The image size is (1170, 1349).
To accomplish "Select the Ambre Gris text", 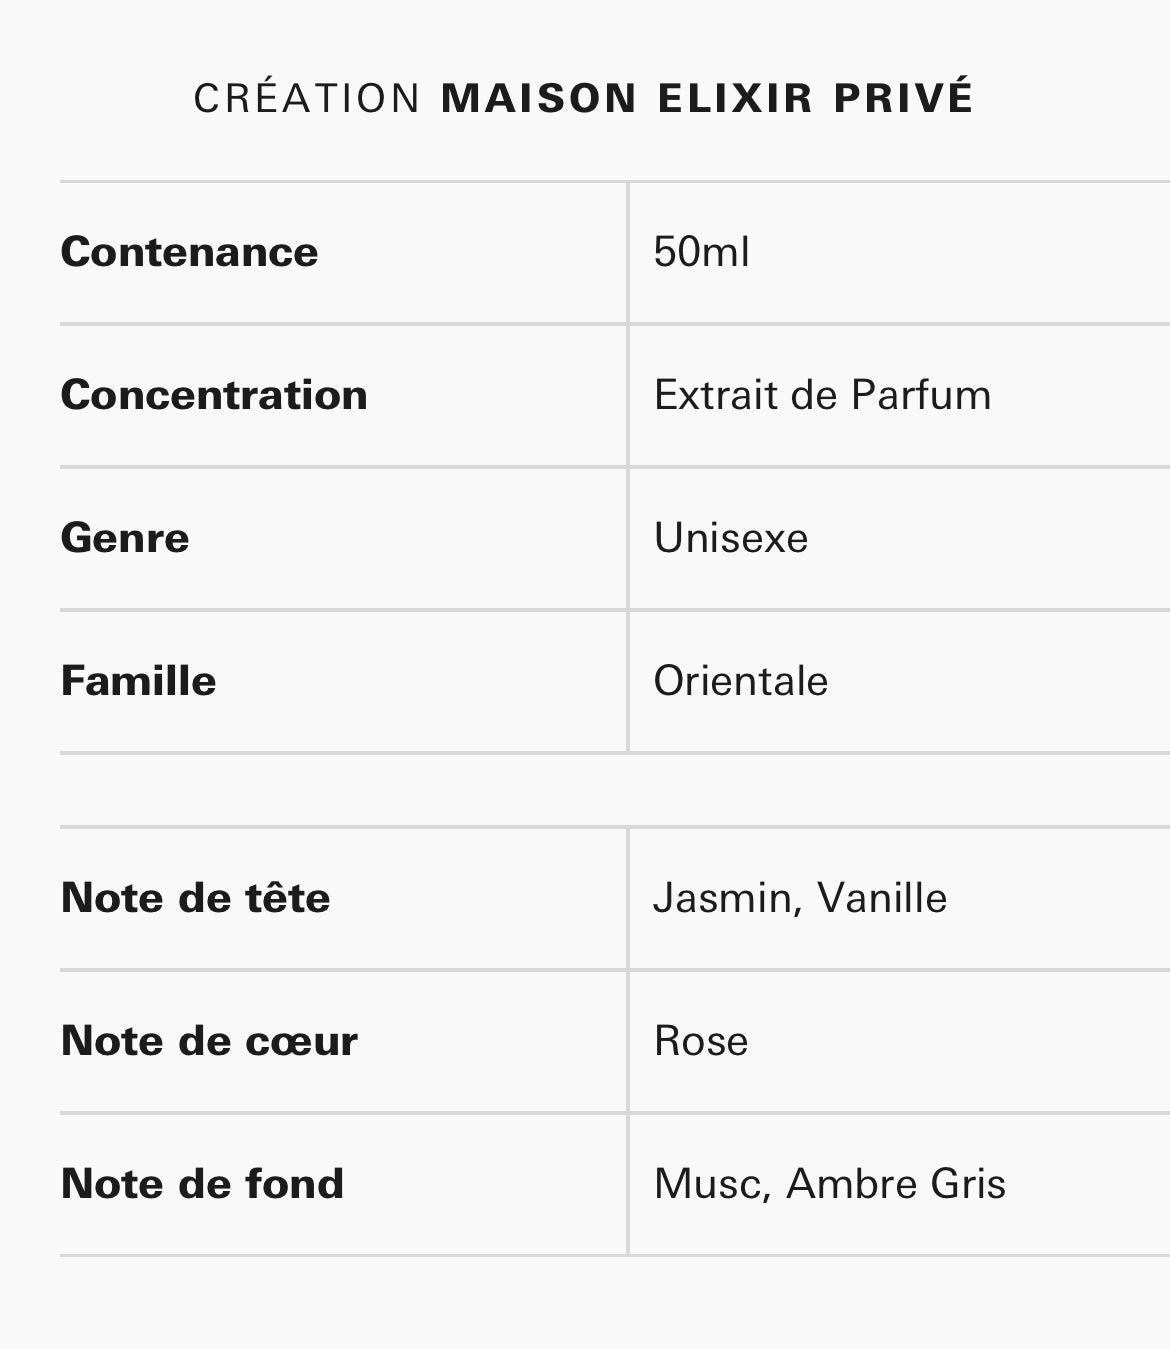I will click(x=896, y=1184).
